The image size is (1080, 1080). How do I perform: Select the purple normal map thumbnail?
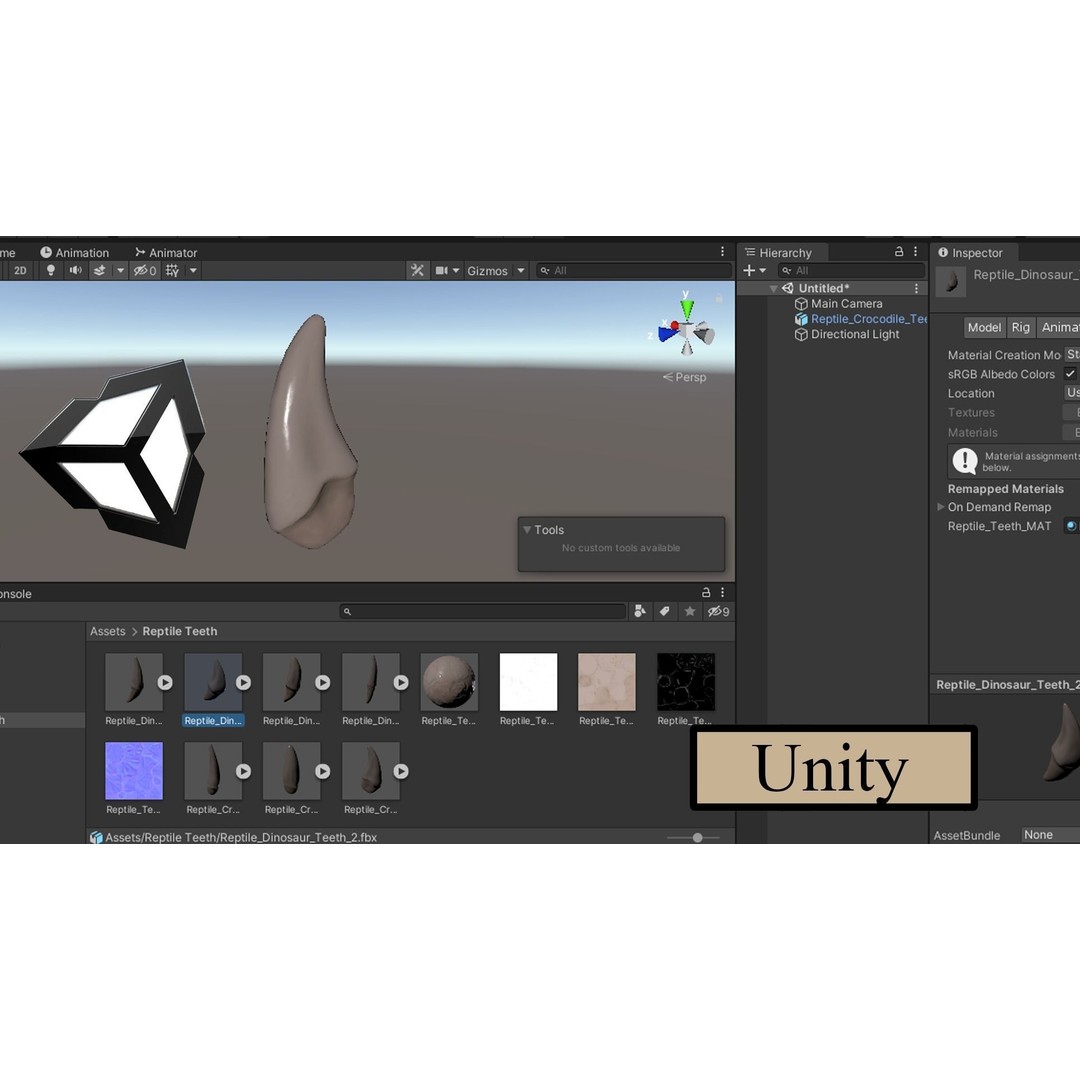pos(134,771)
